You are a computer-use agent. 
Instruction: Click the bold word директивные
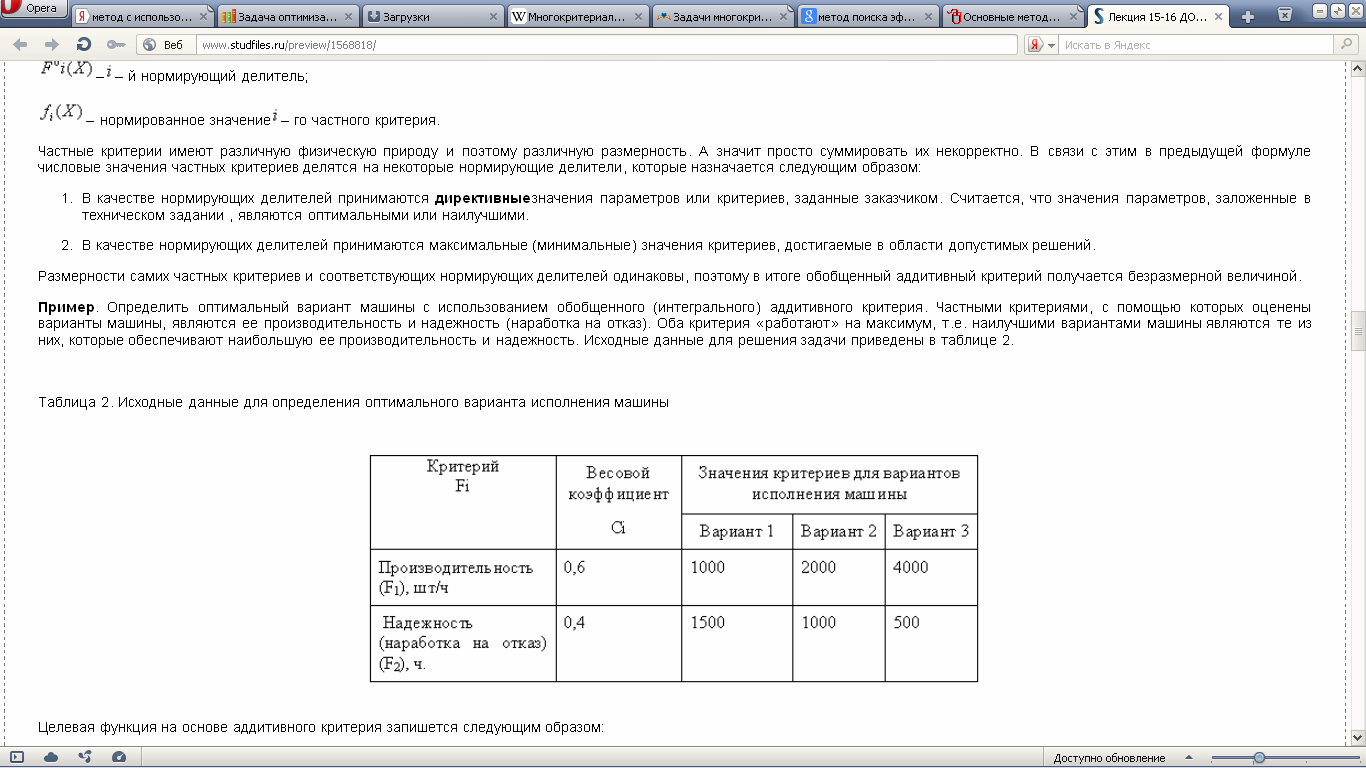[x=482, y=198]
